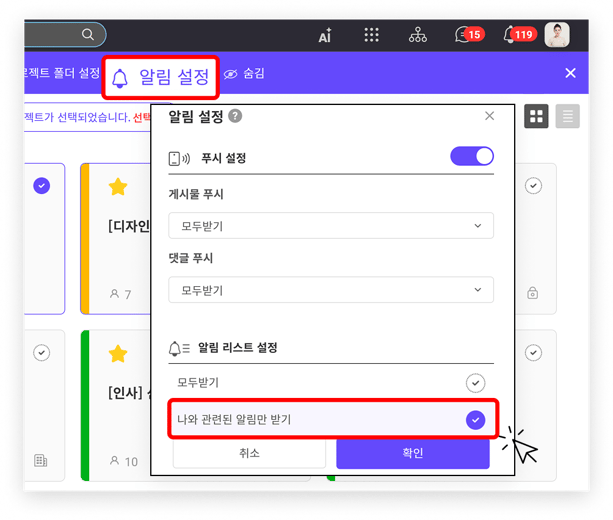Switch to list view layout

tap(568, 116)
